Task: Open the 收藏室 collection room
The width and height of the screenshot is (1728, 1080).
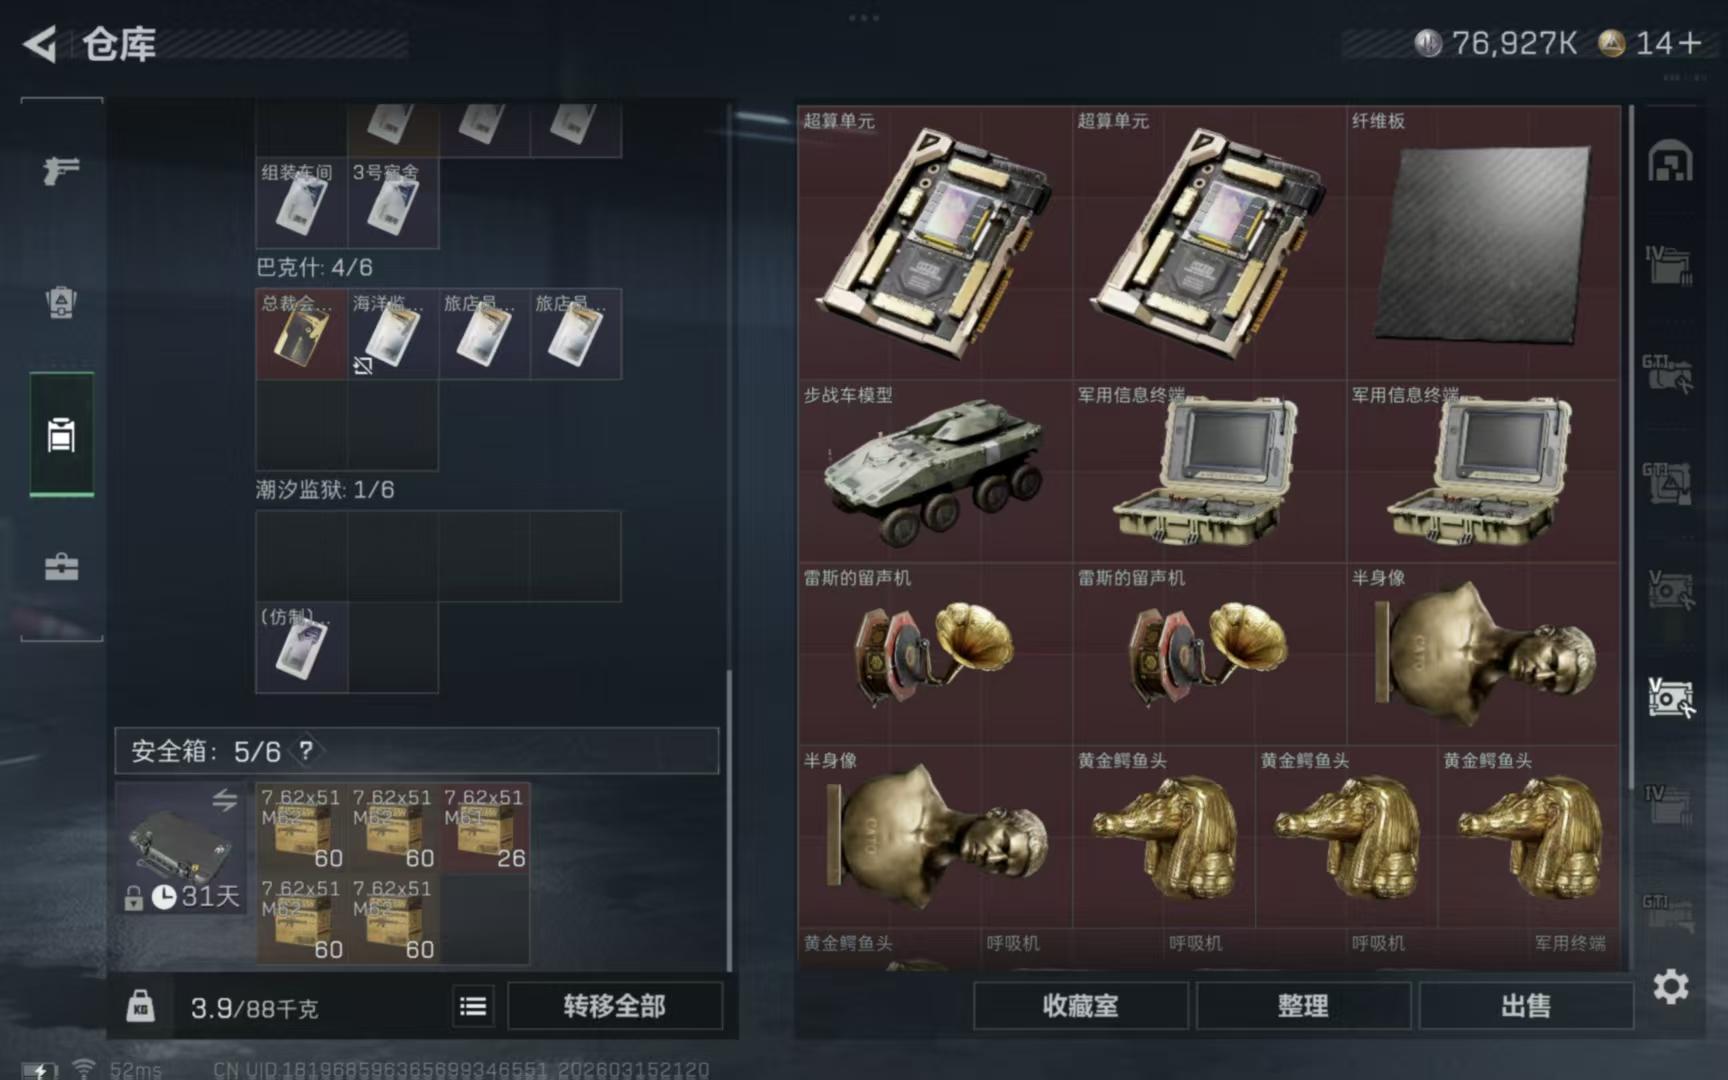Action: pyautogui.click(x=1081, y=1006)
